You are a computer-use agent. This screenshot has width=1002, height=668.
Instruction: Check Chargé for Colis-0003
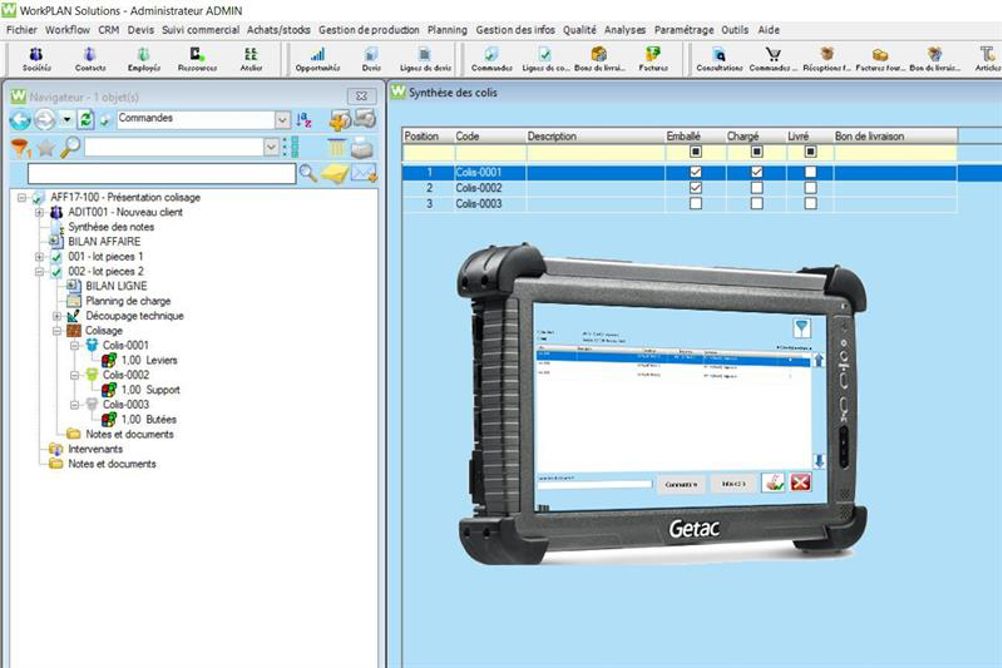757,203
